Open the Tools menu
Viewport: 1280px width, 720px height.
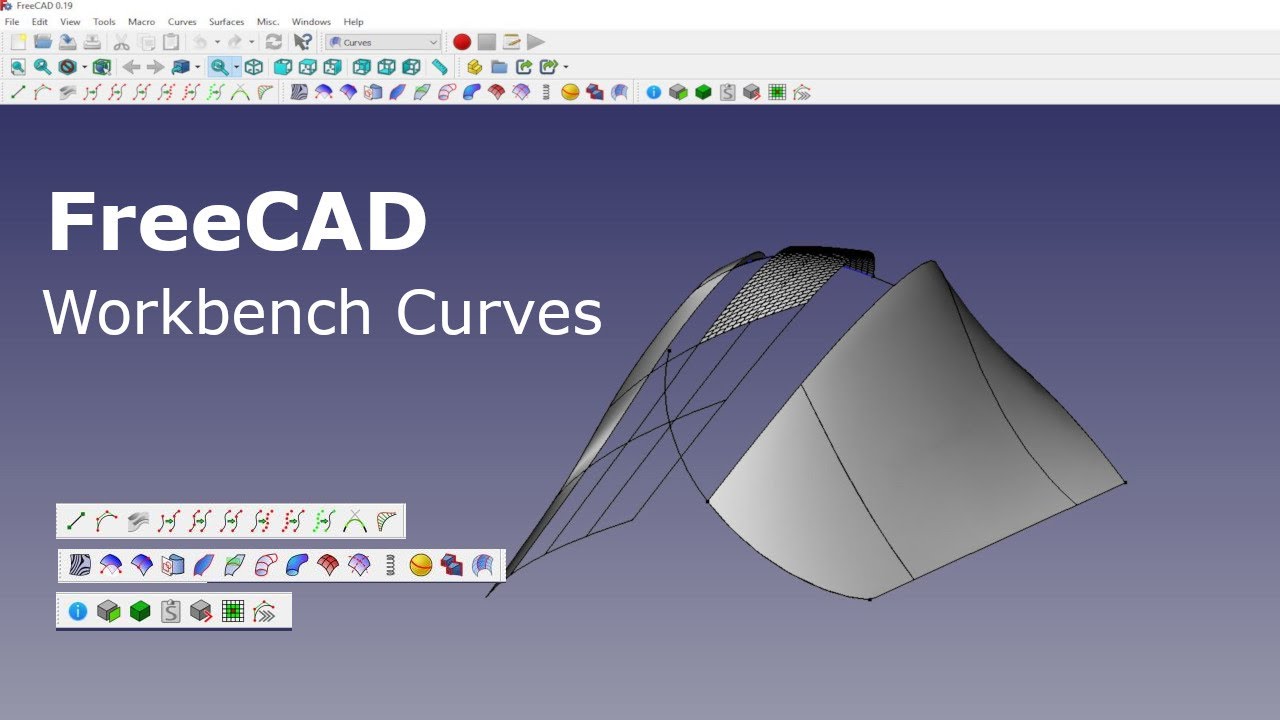coord(104,21)
